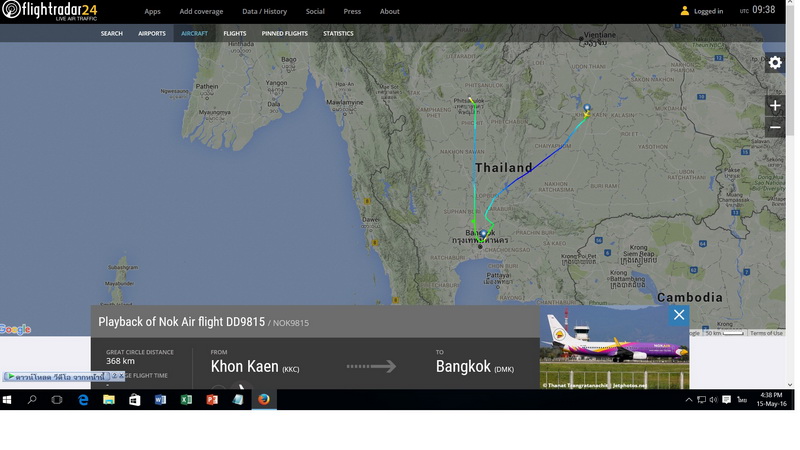Click the Nok Air aircraft photo
The height and width of the screenshot is (450, 800).
coord(614,347)
